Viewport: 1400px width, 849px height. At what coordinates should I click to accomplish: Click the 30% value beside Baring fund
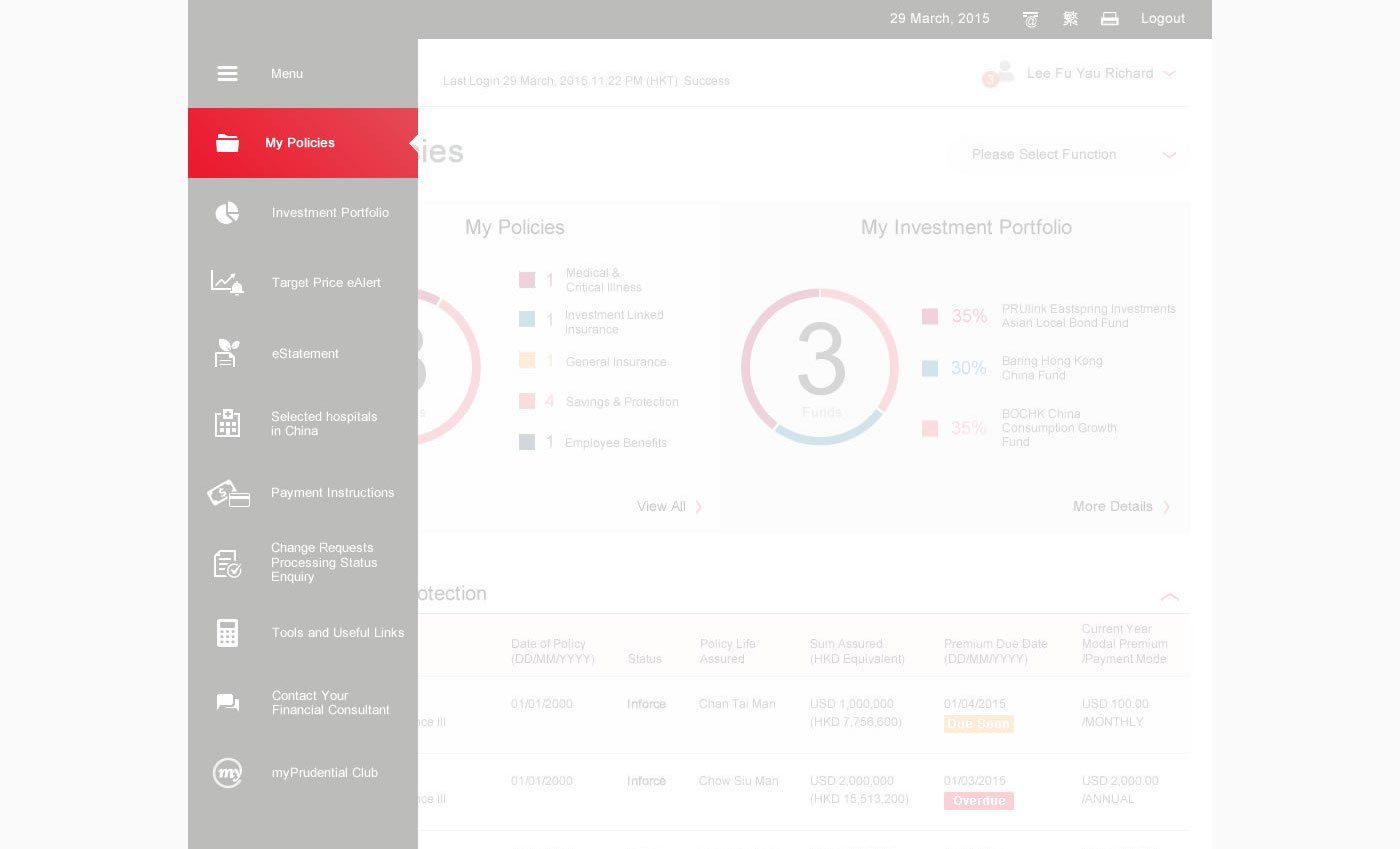coord(969,368)
